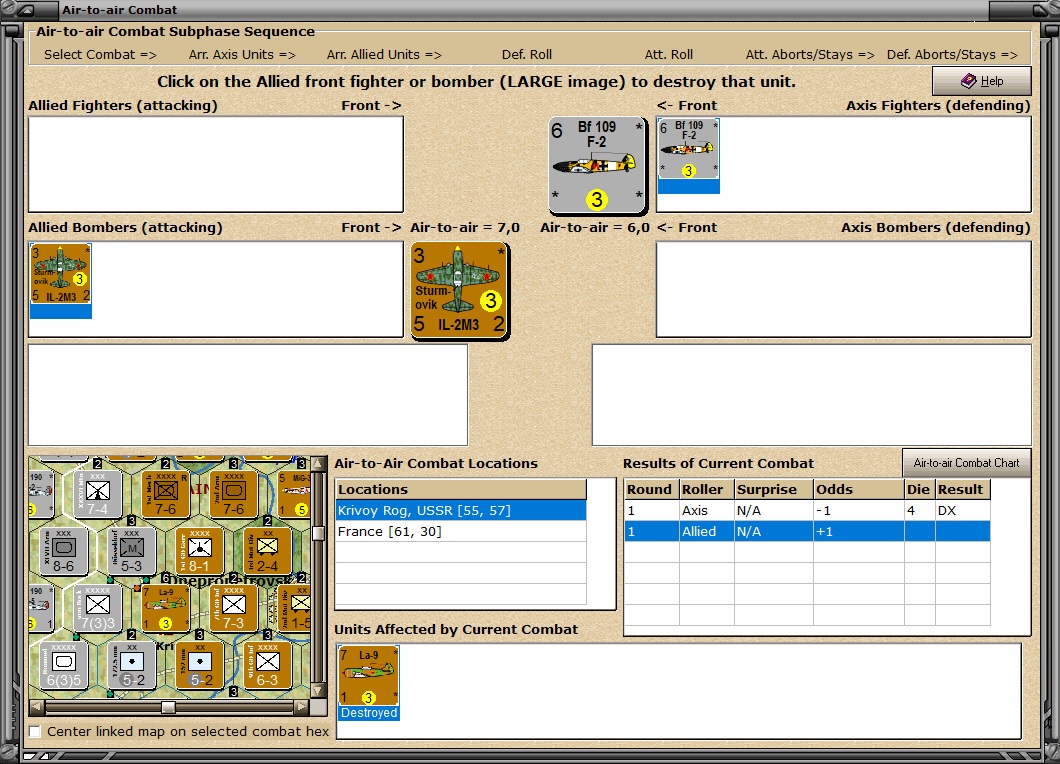1060x764 pixels.
Task: Select the grey 7-4 mountain corps on the map
Action: pyautogui.click(x=97, y=494)
